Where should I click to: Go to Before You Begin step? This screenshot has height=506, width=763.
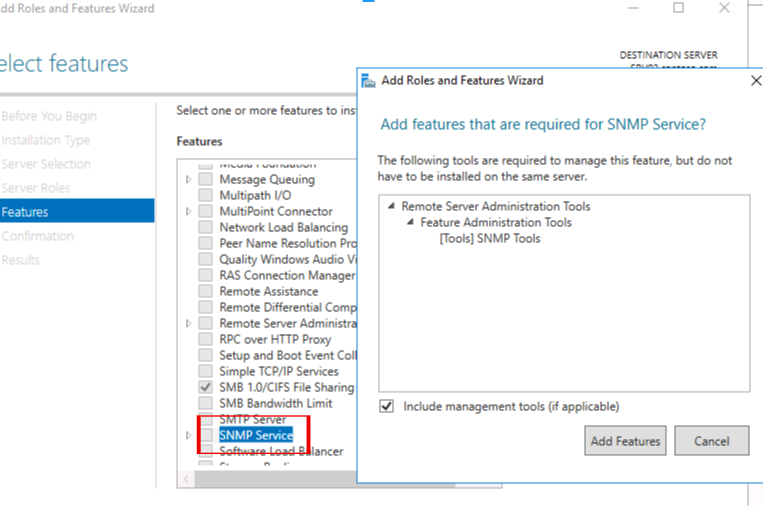[49, 116]
